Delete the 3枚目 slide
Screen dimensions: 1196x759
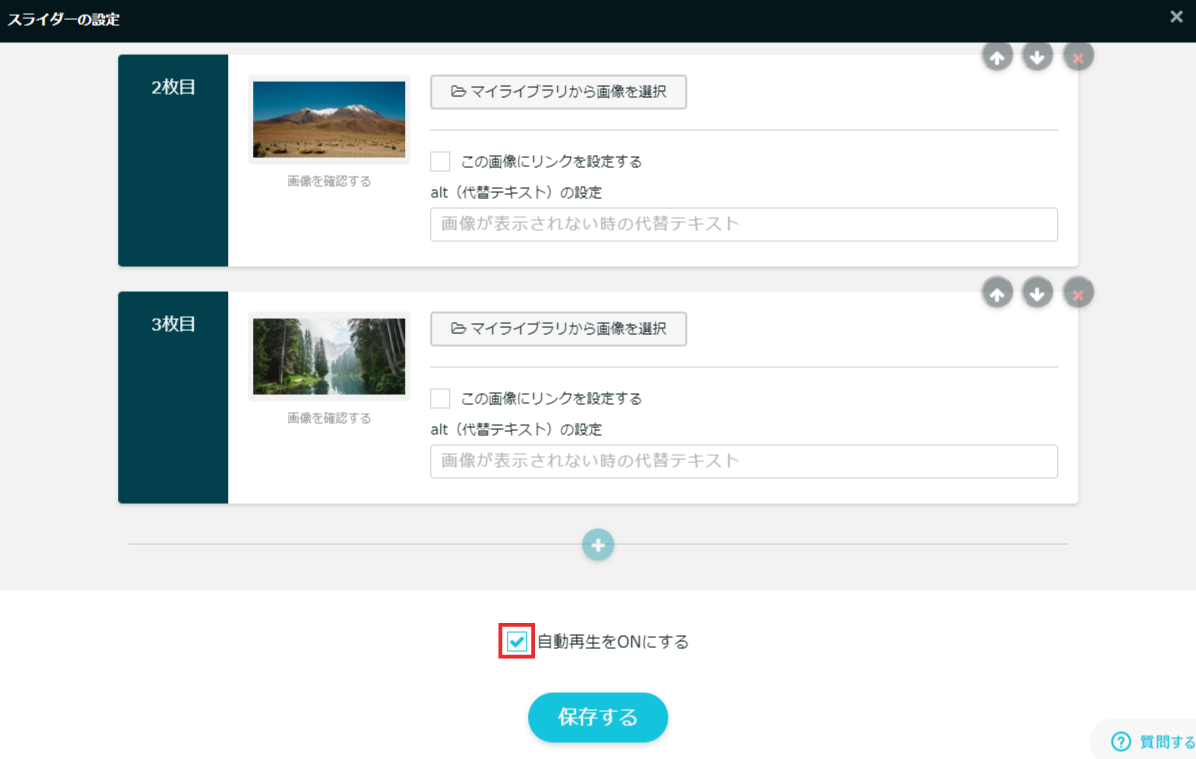coord(1078,293)
